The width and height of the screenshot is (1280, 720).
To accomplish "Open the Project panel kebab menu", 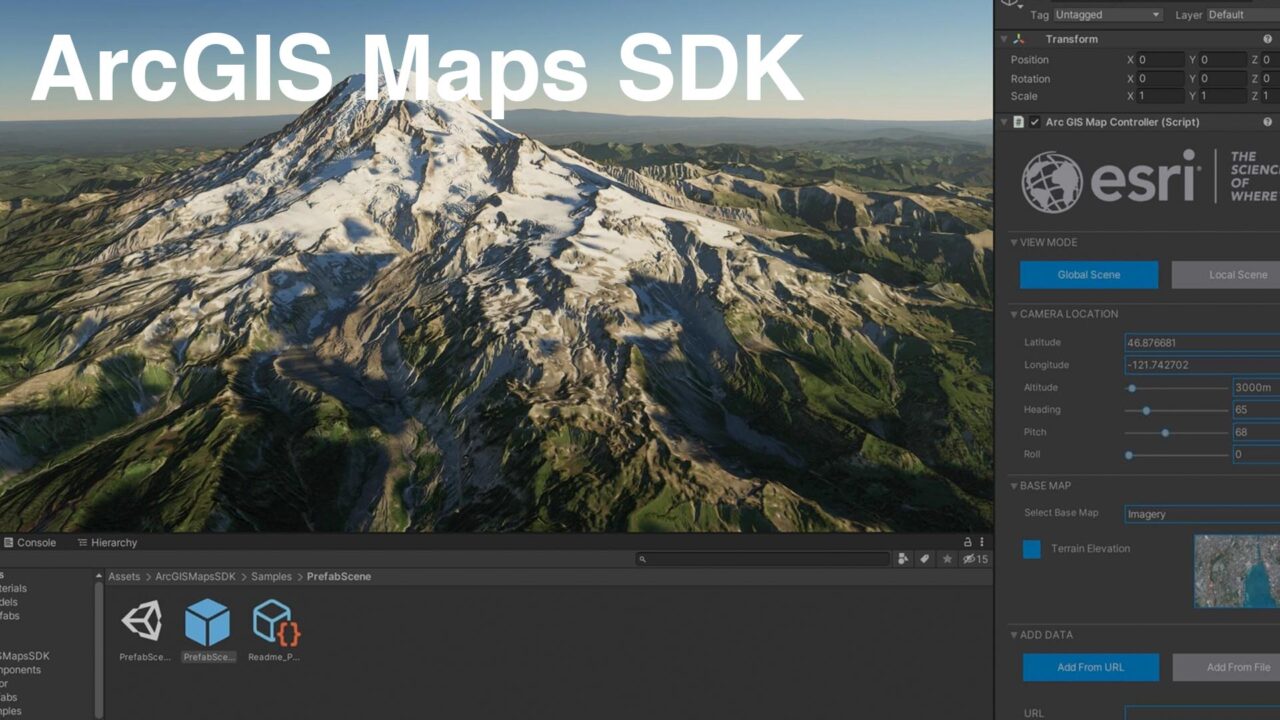I will click(x=981, y=542).
